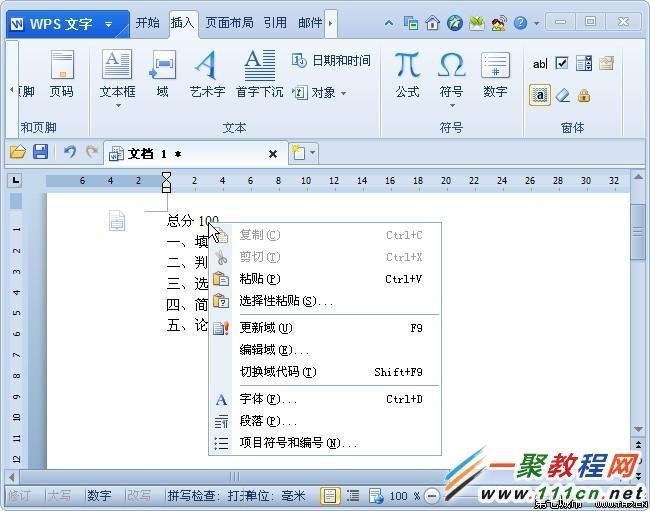Insert number with 数字 icon
Screen dimensions: 650x511
[495, 75]
